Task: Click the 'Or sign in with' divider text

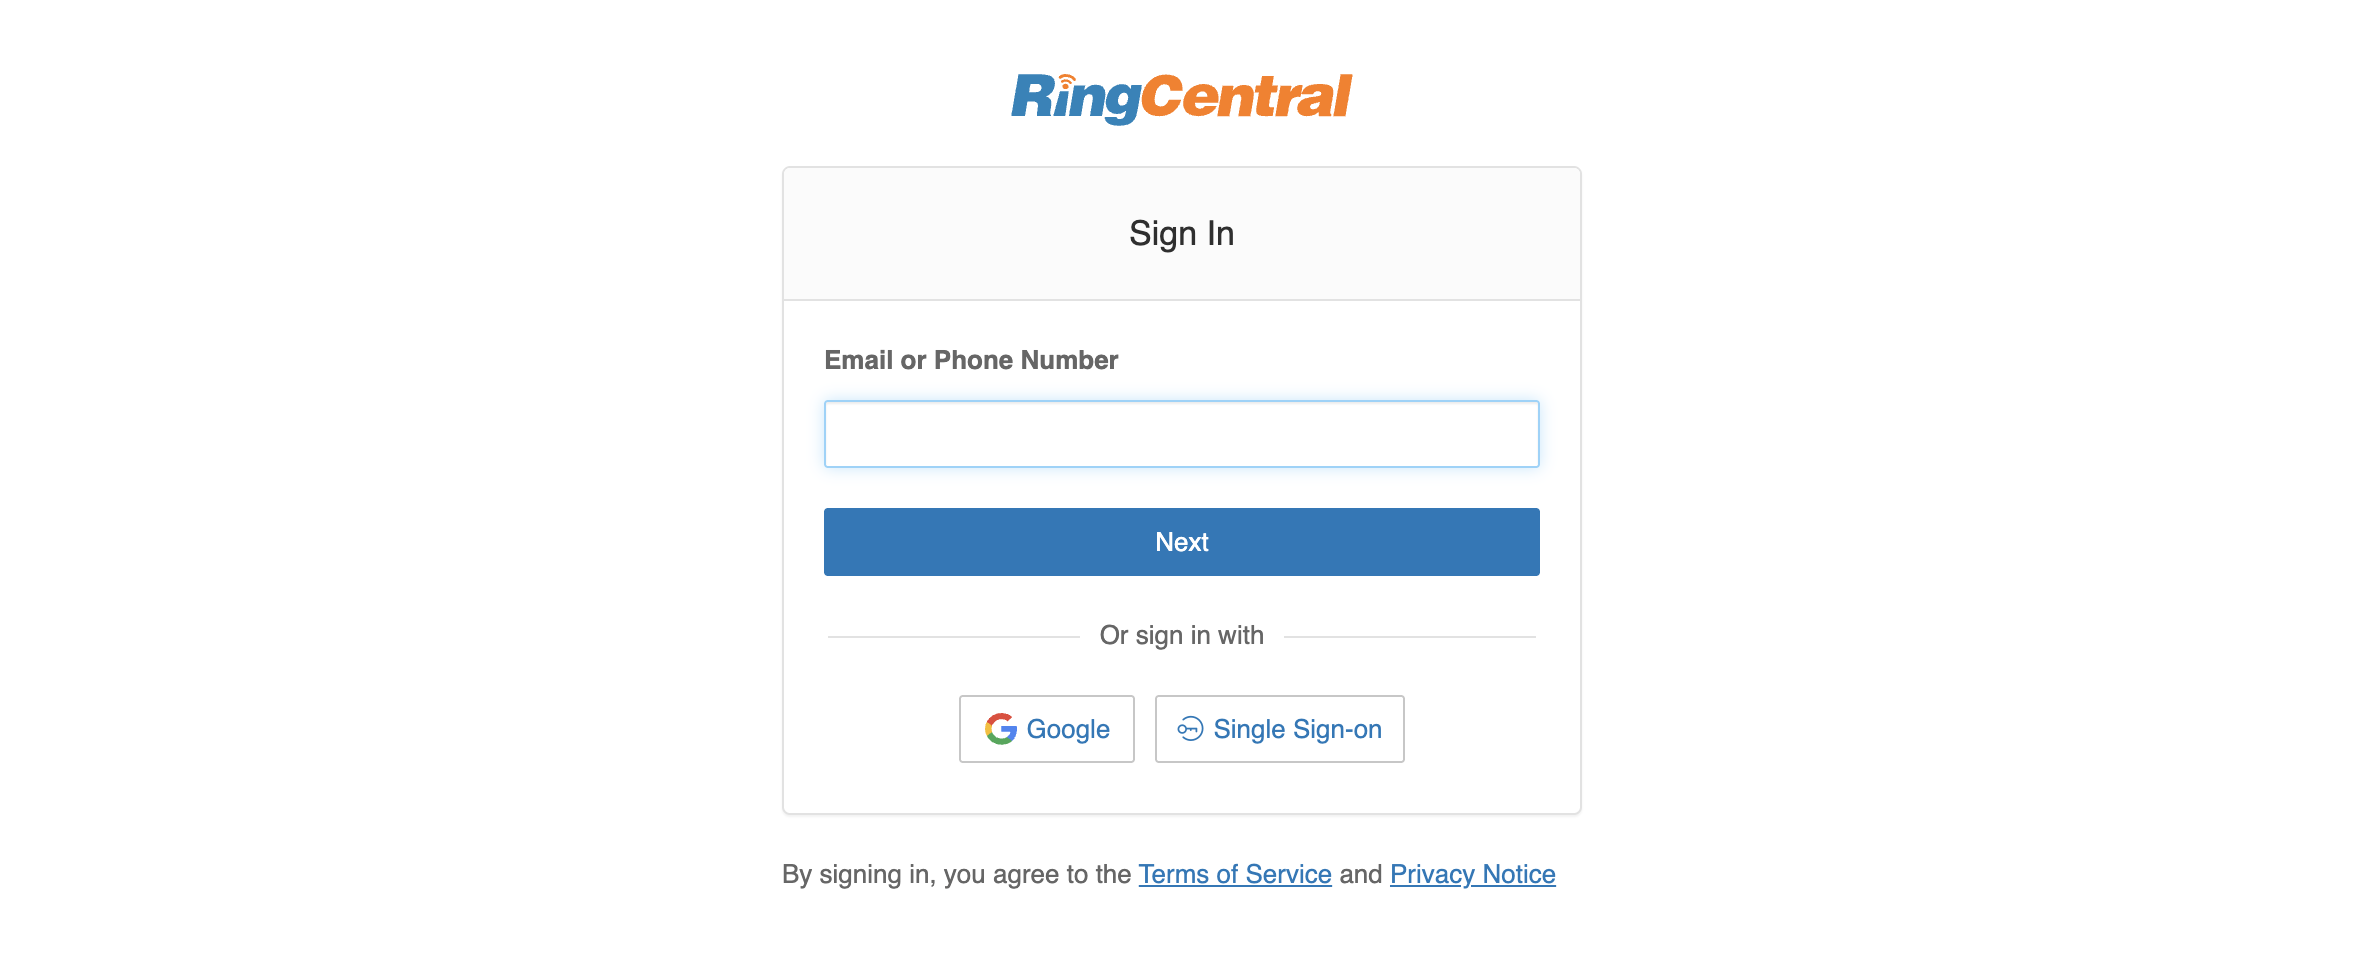Action: [1181, 636]
